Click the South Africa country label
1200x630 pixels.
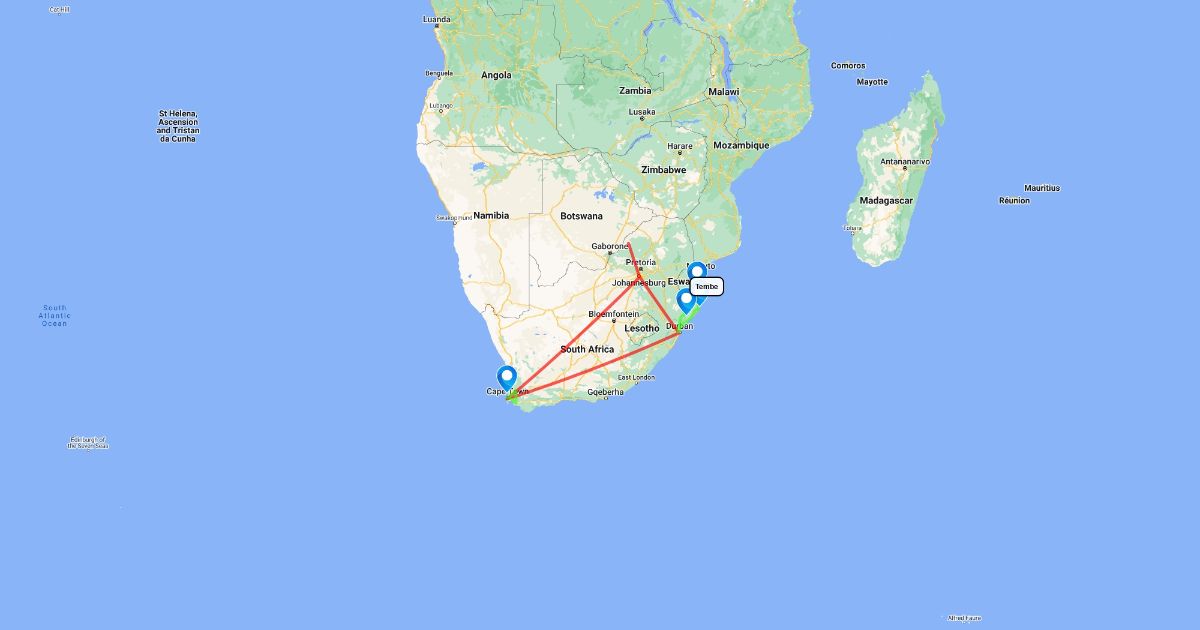[x=587, y=349]
